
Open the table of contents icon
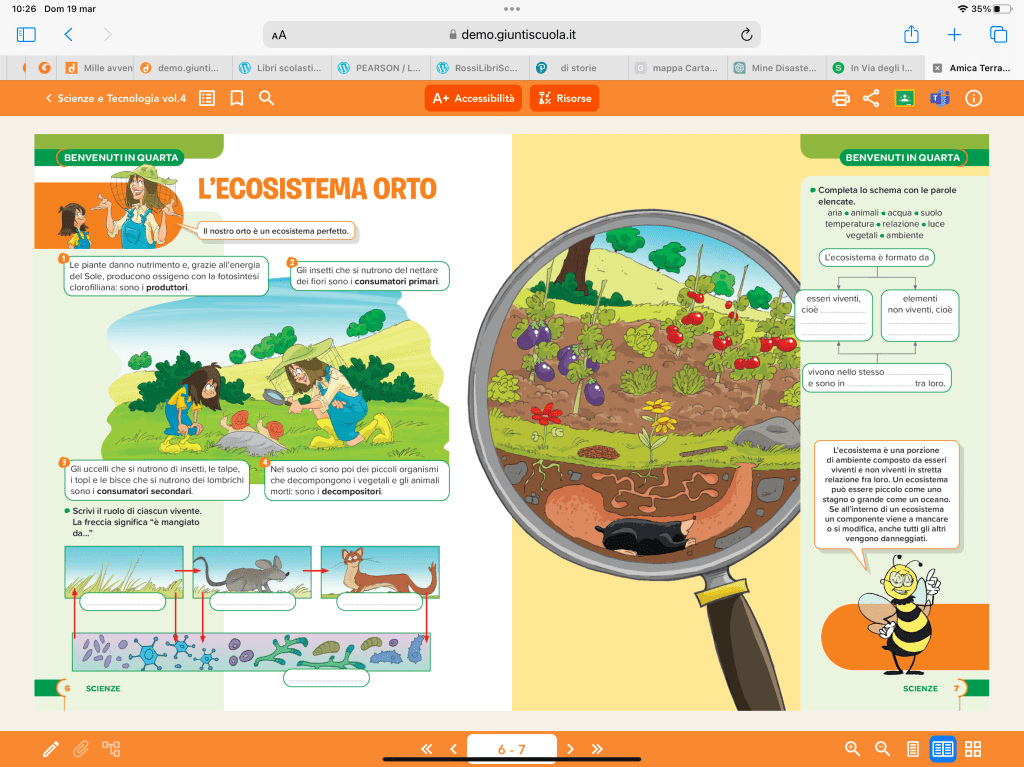coord(207,98)
